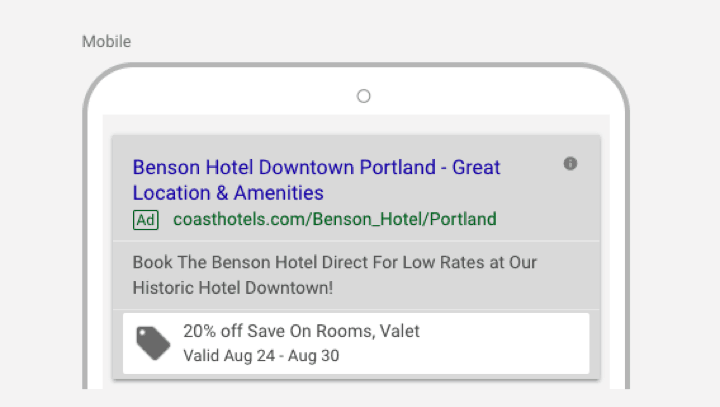Image resolution: width=720 pixels, height=407 pixels.
Task: Click the green Ad badge
Action: pos(145,220)
